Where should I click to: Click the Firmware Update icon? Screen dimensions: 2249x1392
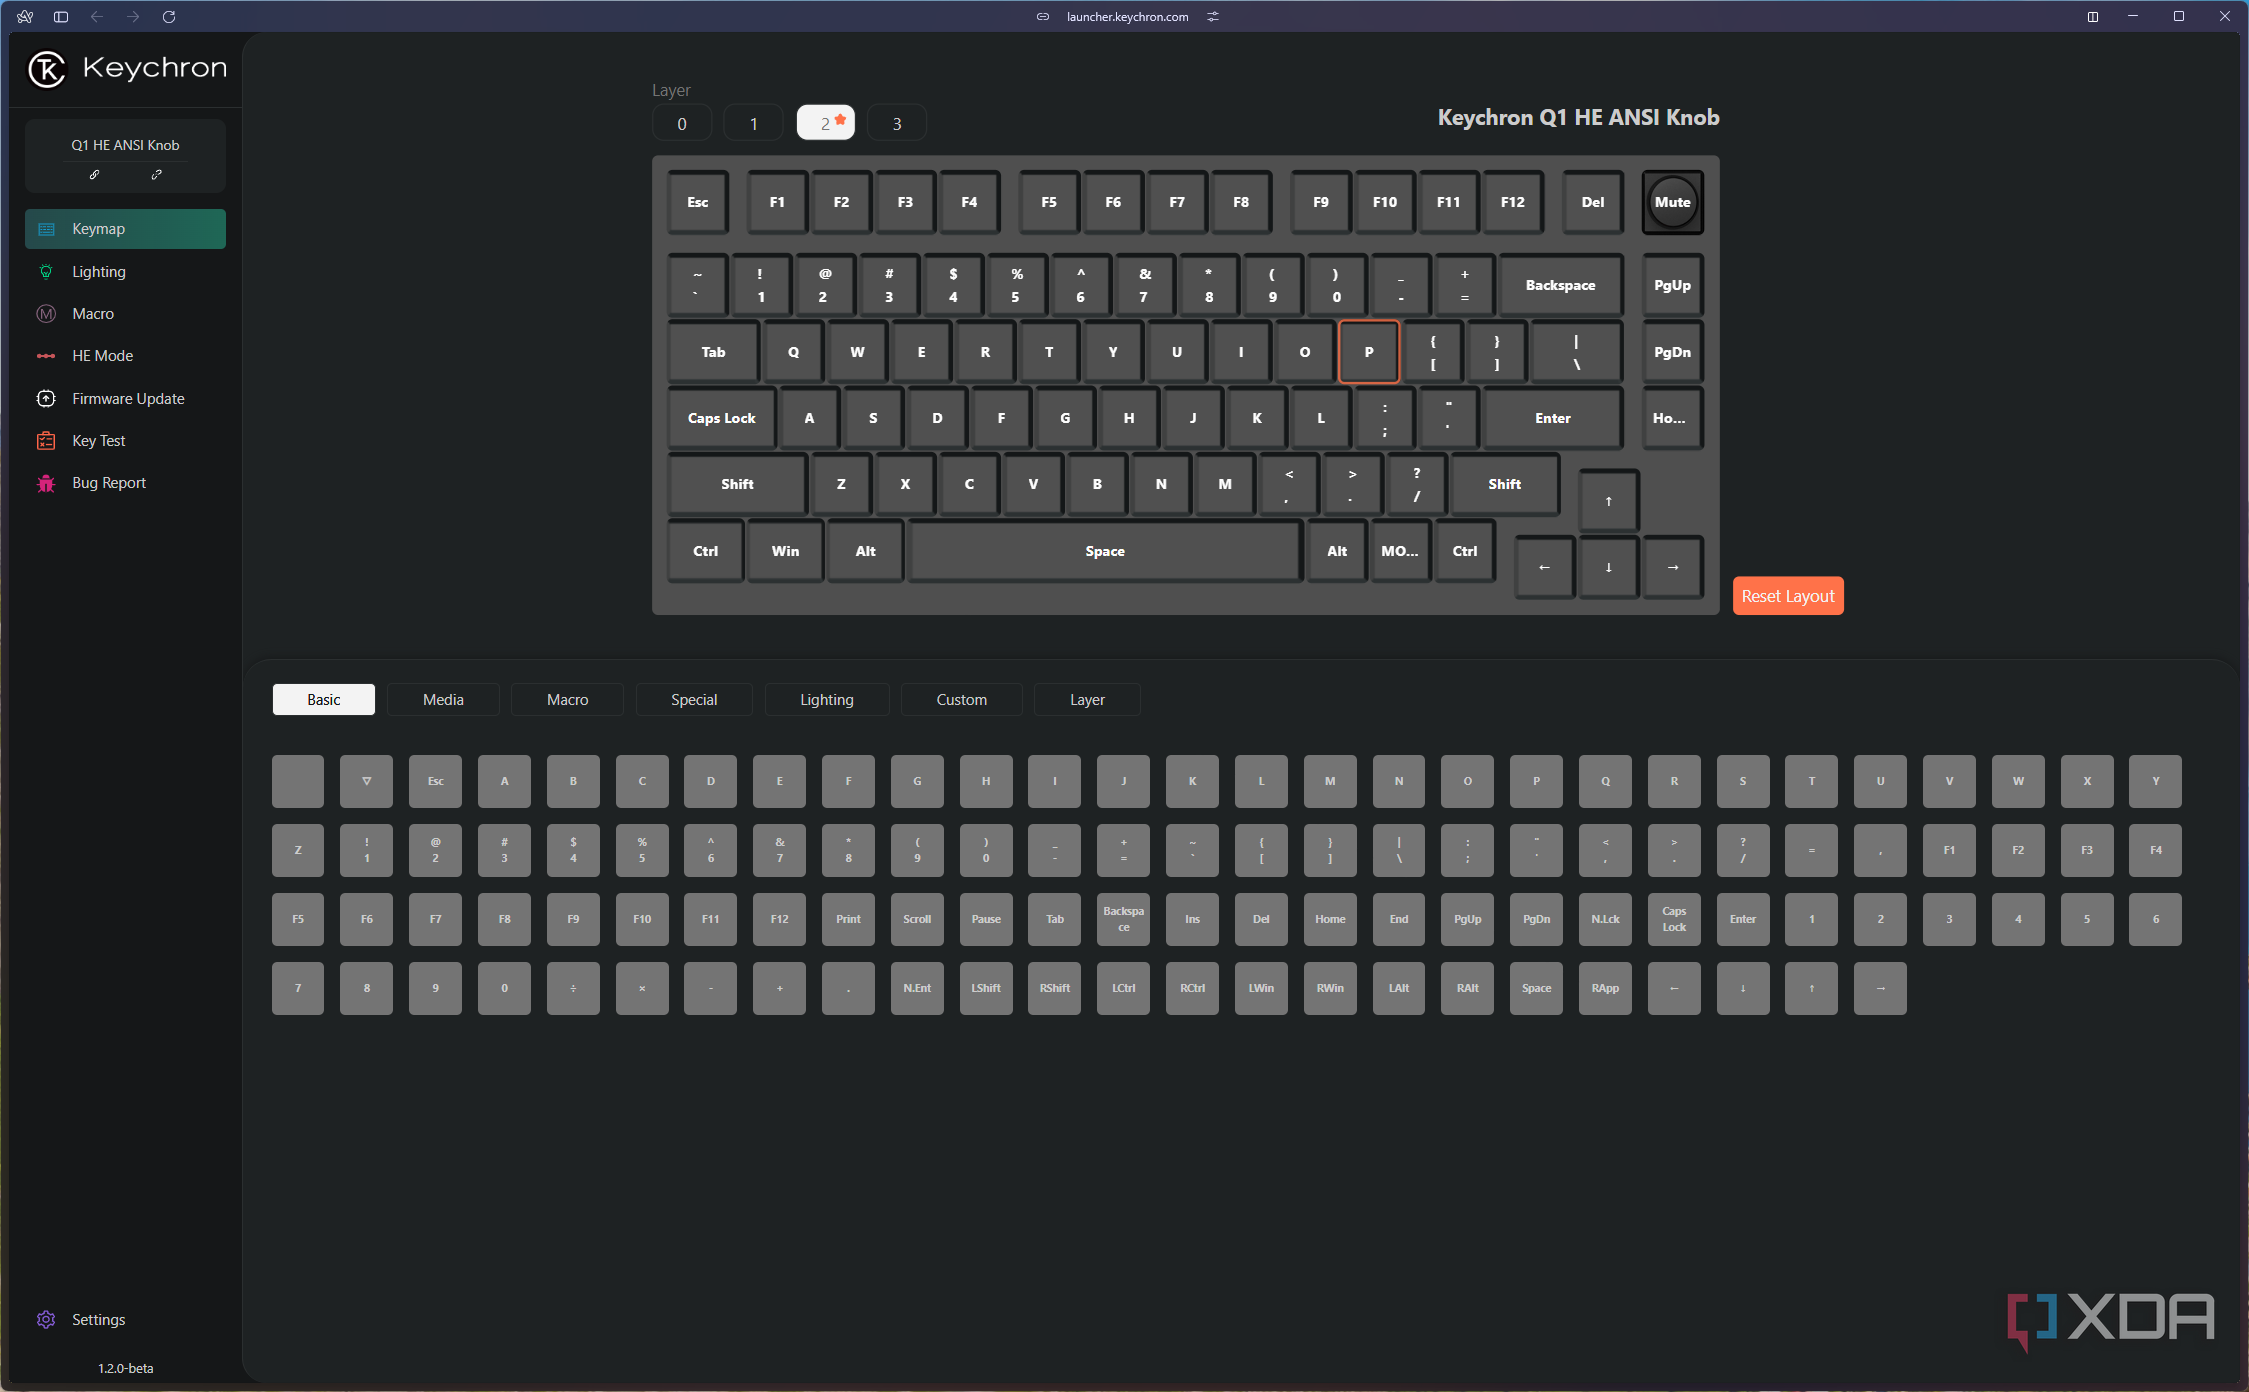pos(46,399)
